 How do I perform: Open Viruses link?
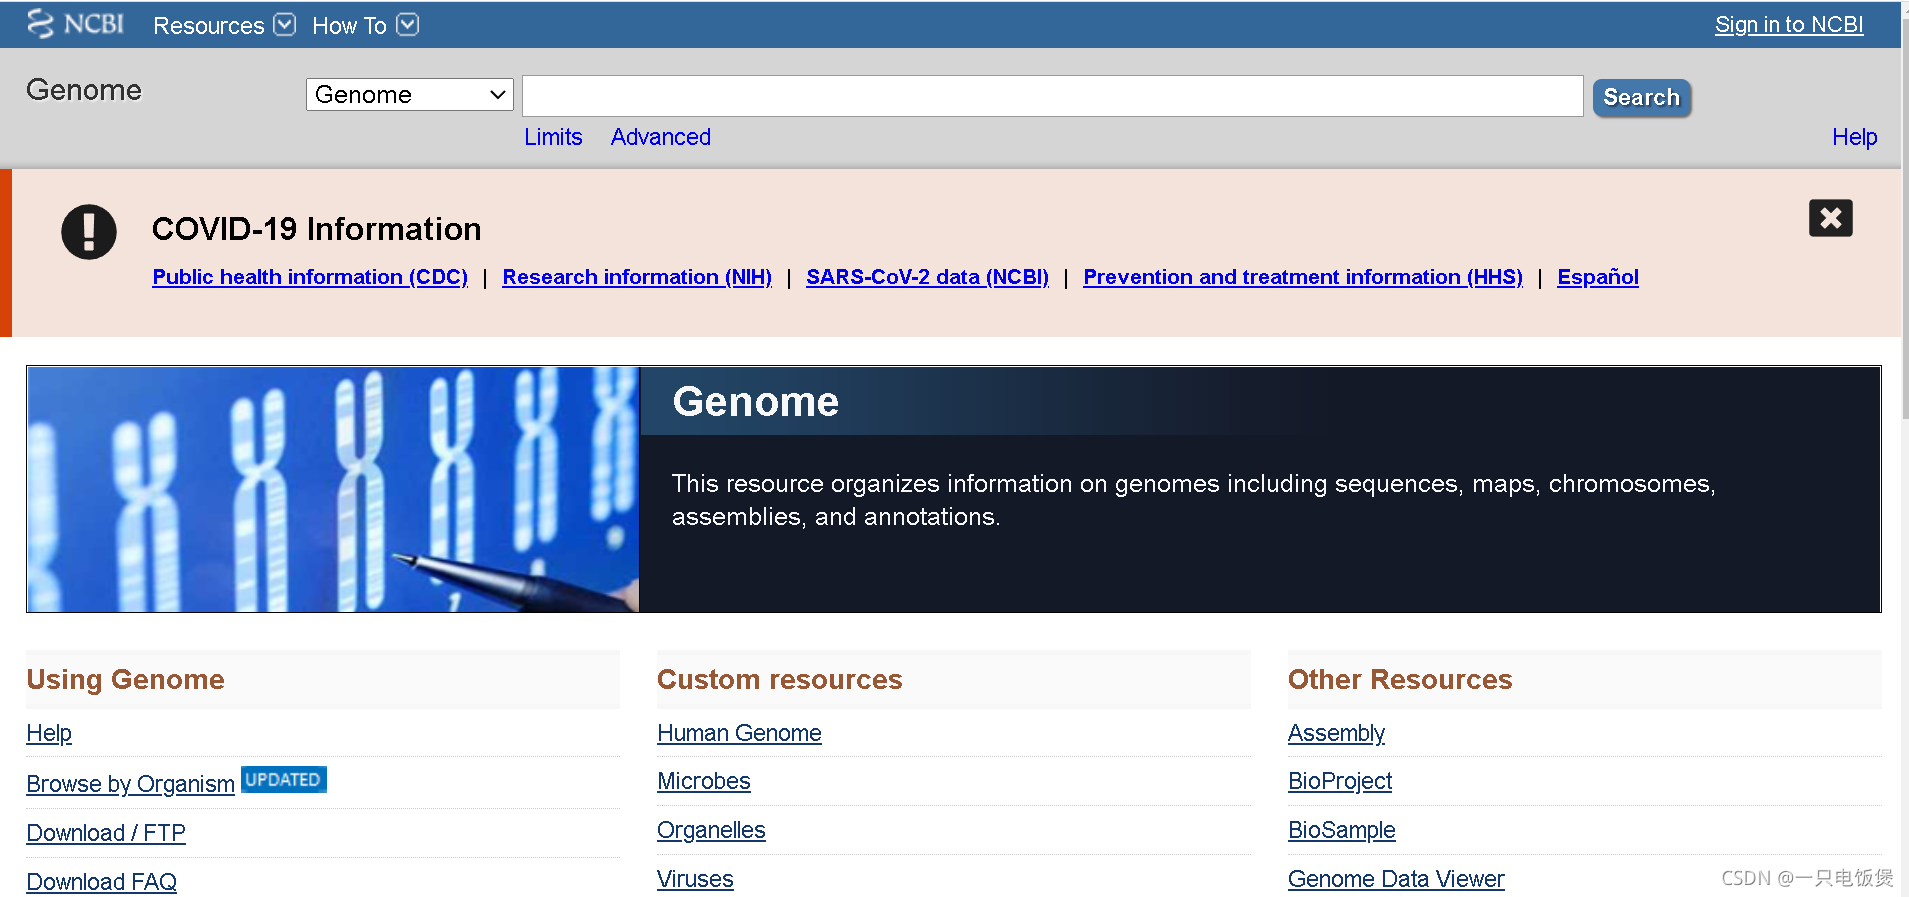[x=695, y=879]
